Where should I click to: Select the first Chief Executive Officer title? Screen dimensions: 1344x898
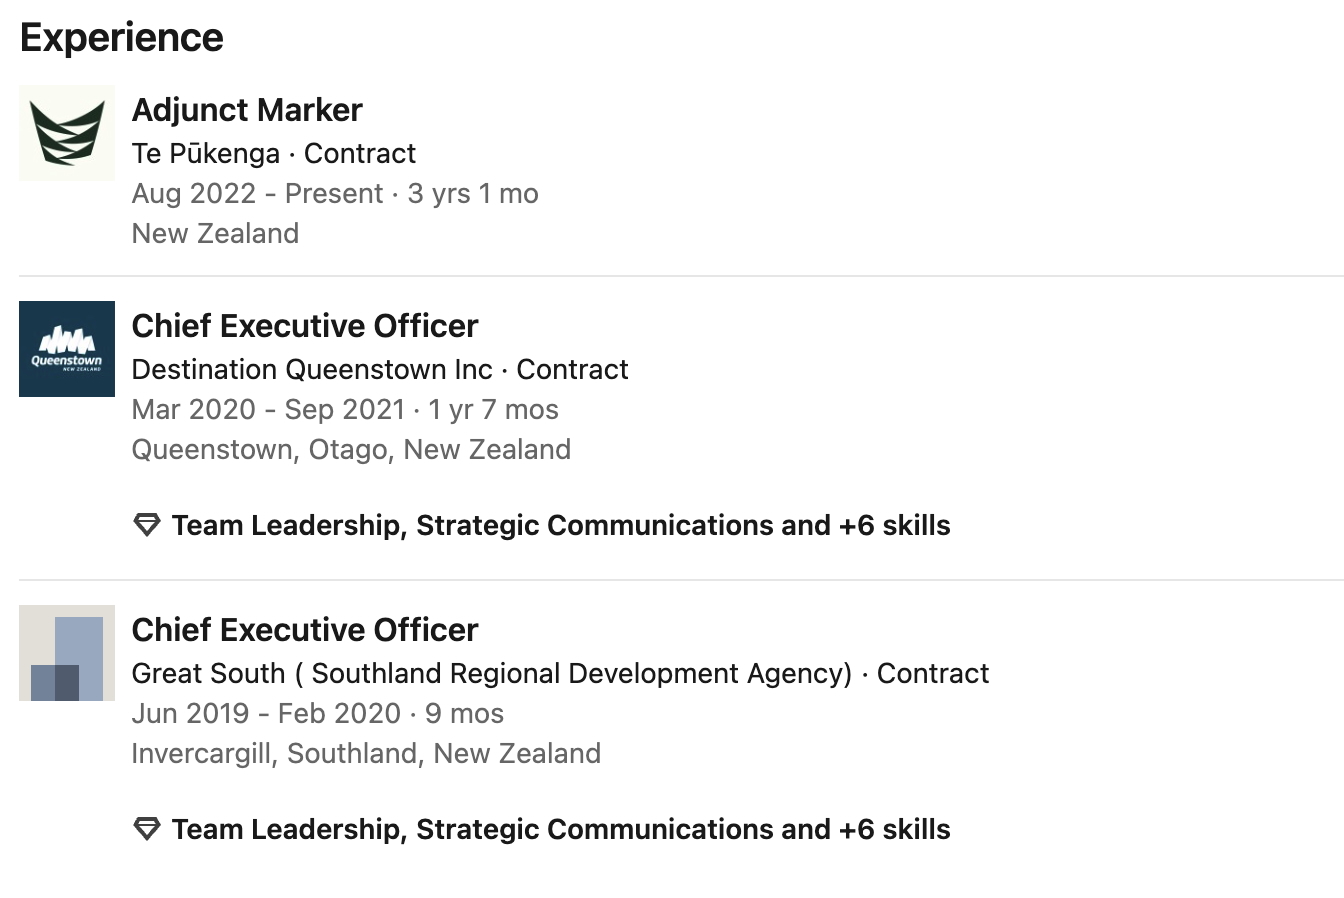click(x=305, y=326)
